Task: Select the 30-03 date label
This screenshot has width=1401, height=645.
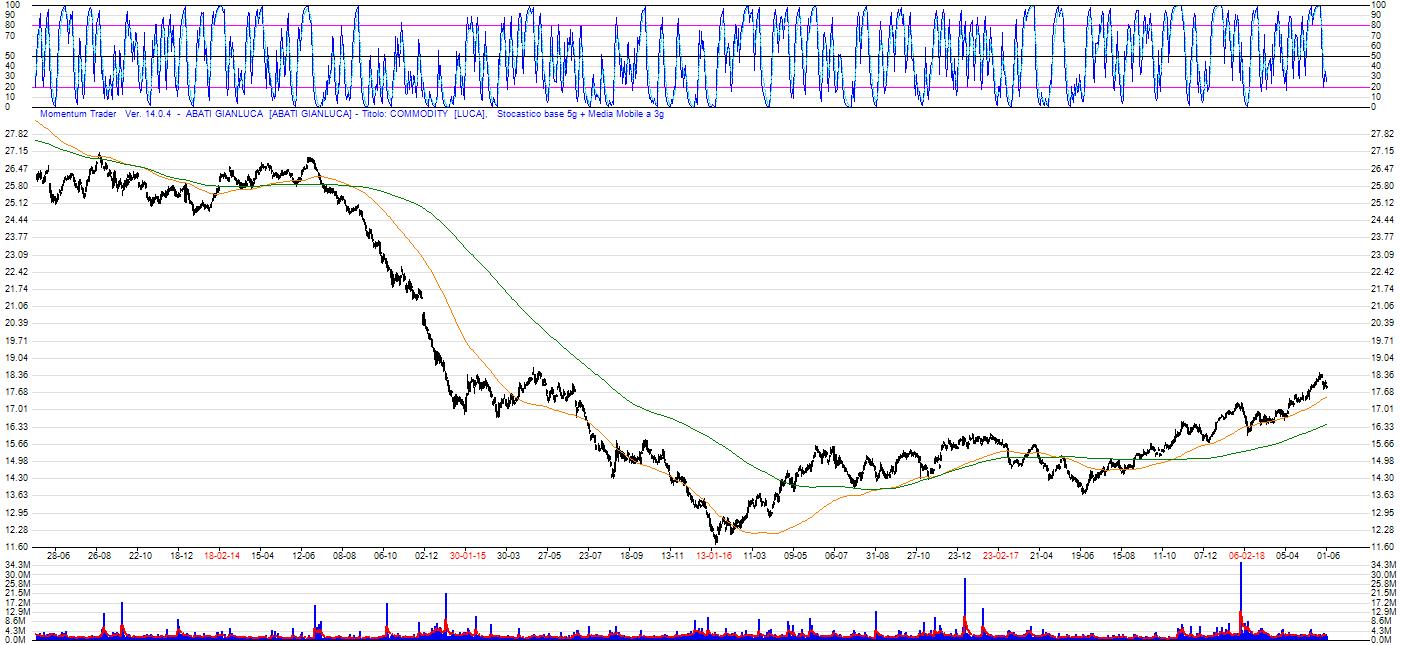Action: pyautogui.click(x=509, y=554)
